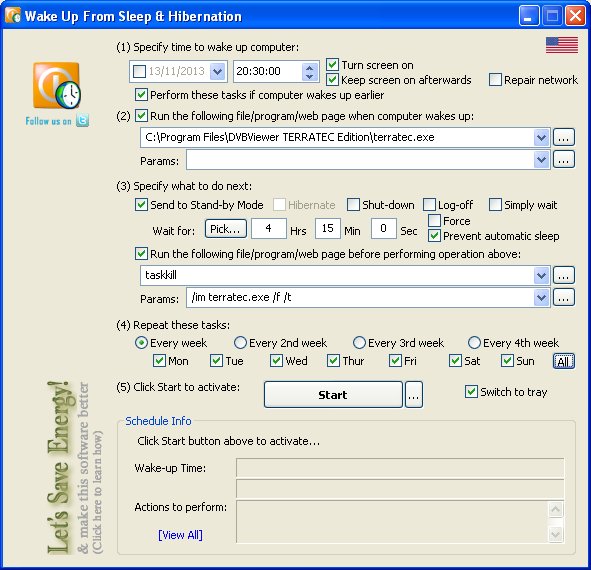This screenshot has width=591, height=570.
Task: Uncheck Keep screen on afterwards
Action: click(x=332, y=80)
